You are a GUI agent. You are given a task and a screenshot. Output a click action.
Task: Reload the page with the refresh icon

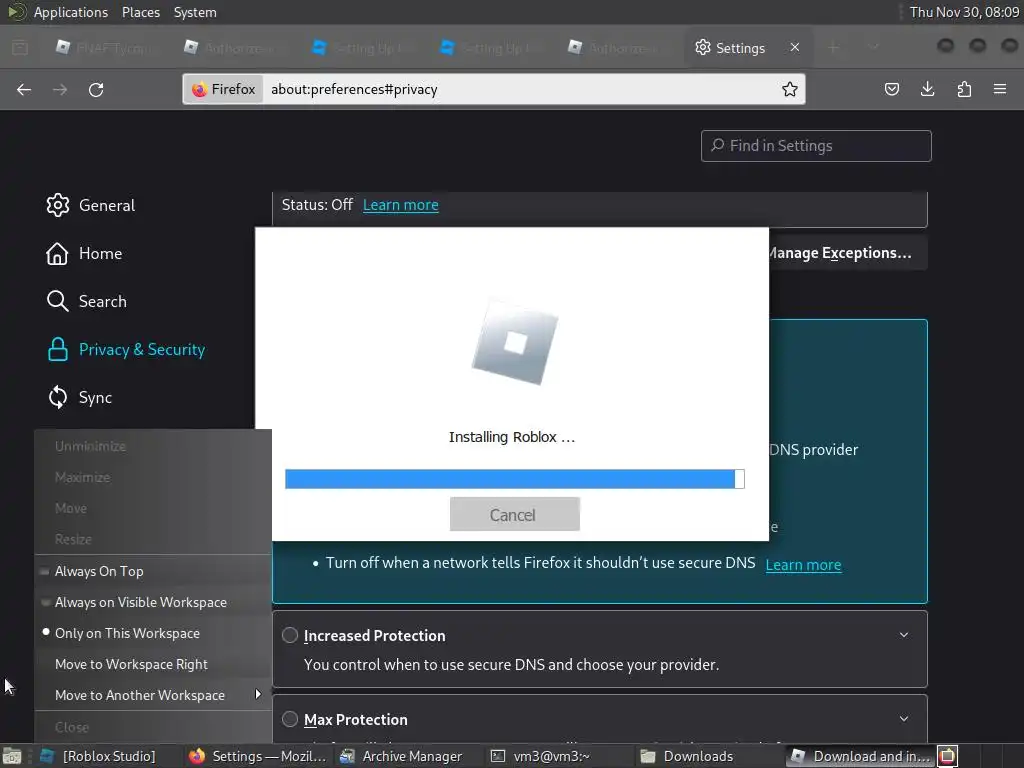point(96,89)
